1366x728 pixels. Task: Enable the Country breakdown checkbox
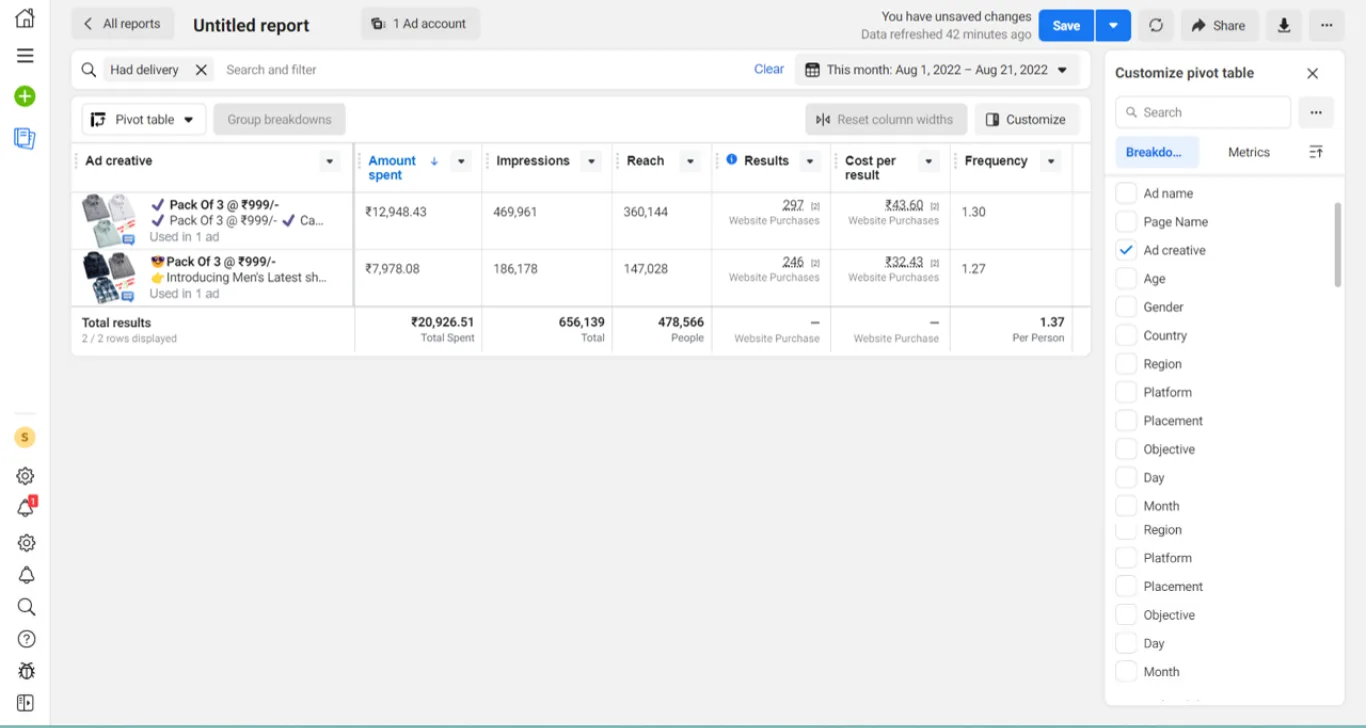(x=1126, y=336)
